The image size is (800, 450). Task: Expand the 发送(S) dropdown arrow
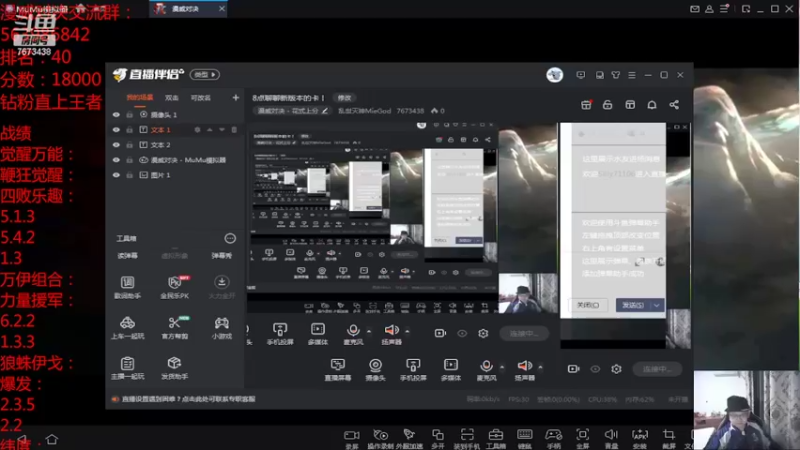pos(657,305)
